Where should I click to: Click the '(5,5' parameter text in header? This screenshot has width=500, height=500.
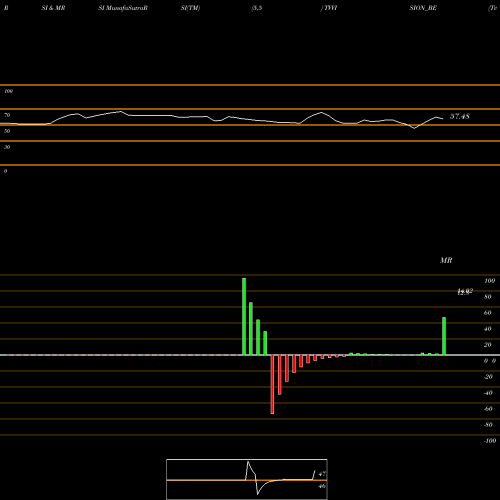257,8
